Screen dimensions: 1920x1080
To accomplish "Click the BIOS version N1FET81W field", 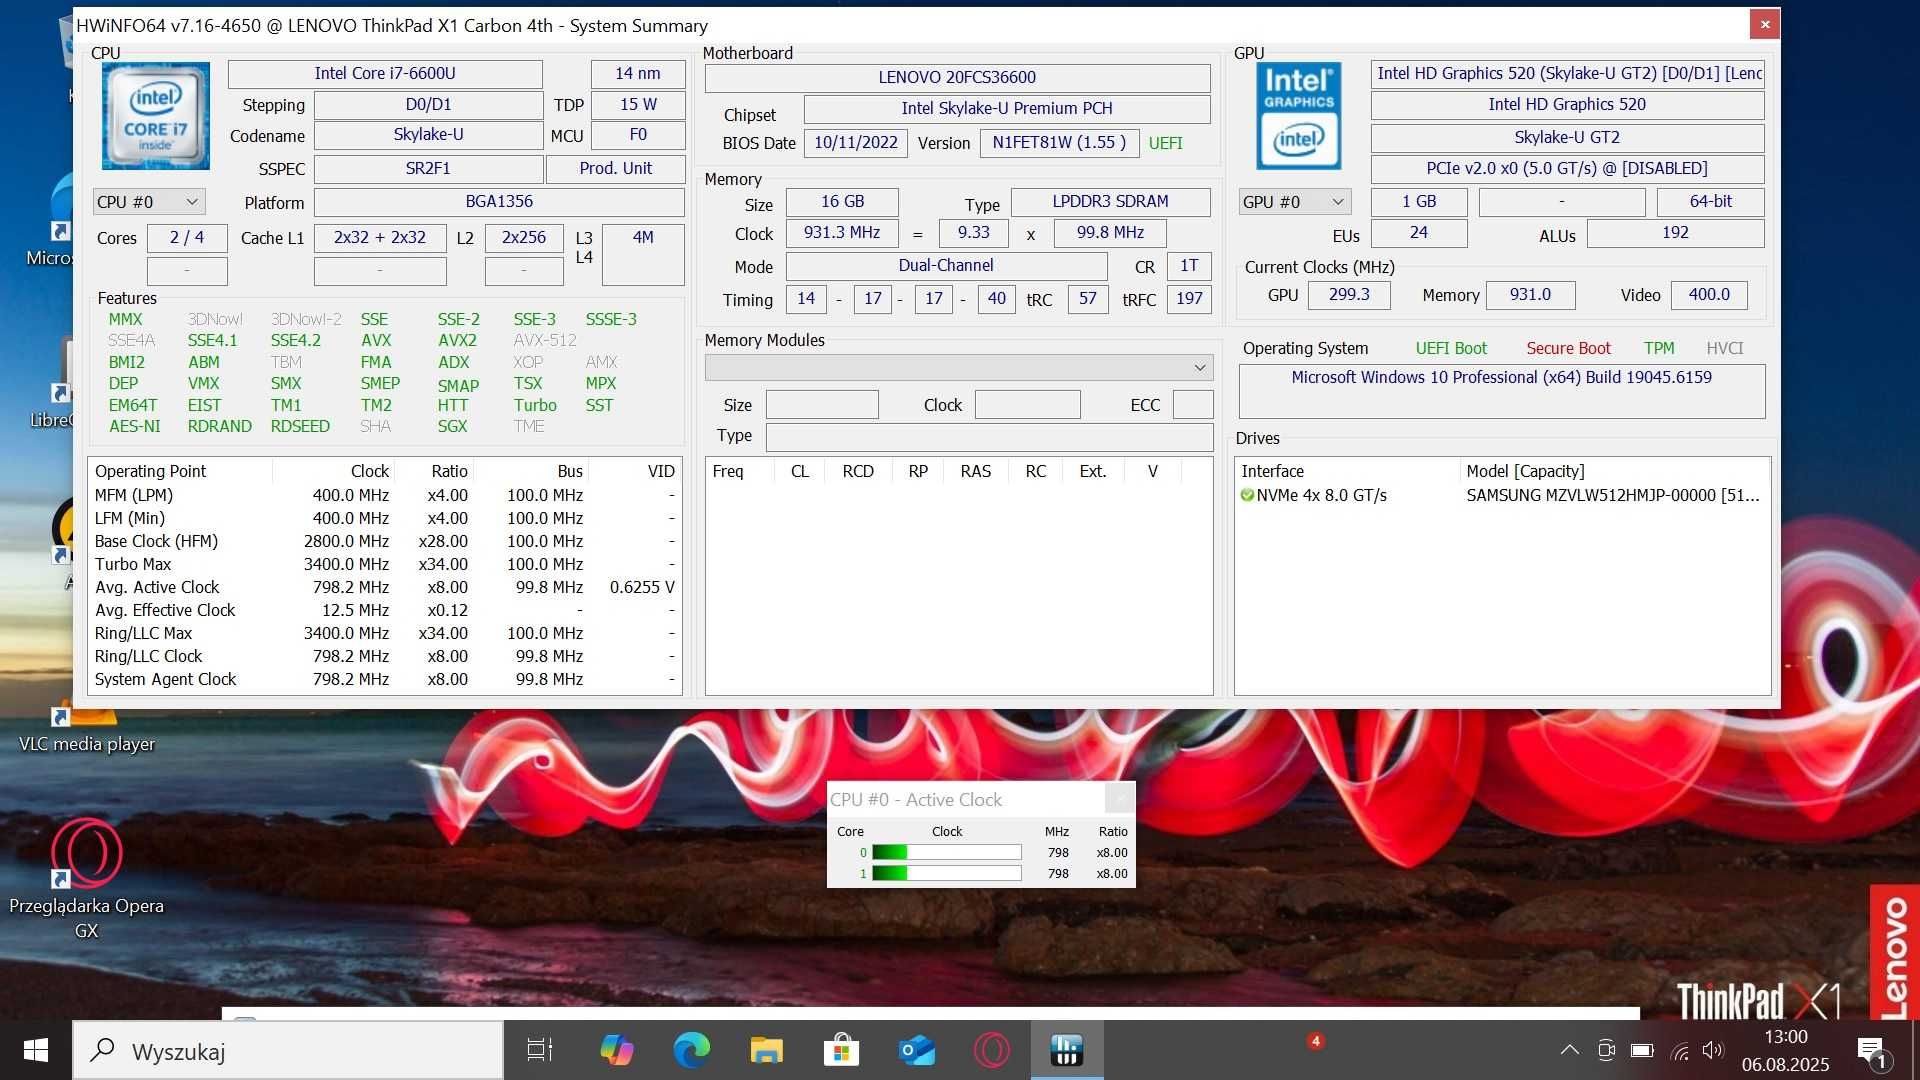I will (x=1059, y=143).
